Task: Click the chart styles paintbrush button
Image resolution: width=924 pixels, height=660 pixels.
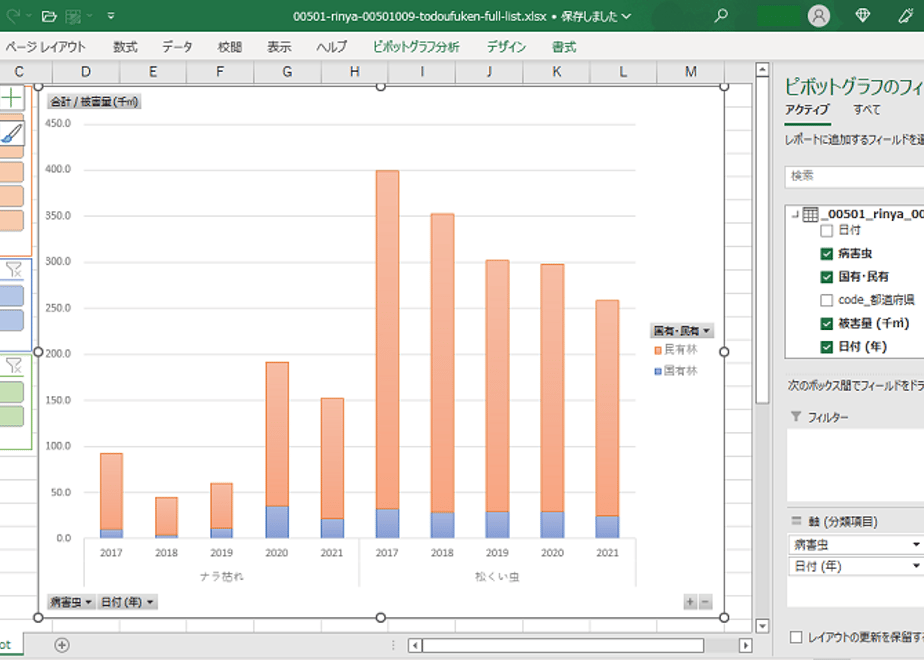Action: [x=11, y=134]
